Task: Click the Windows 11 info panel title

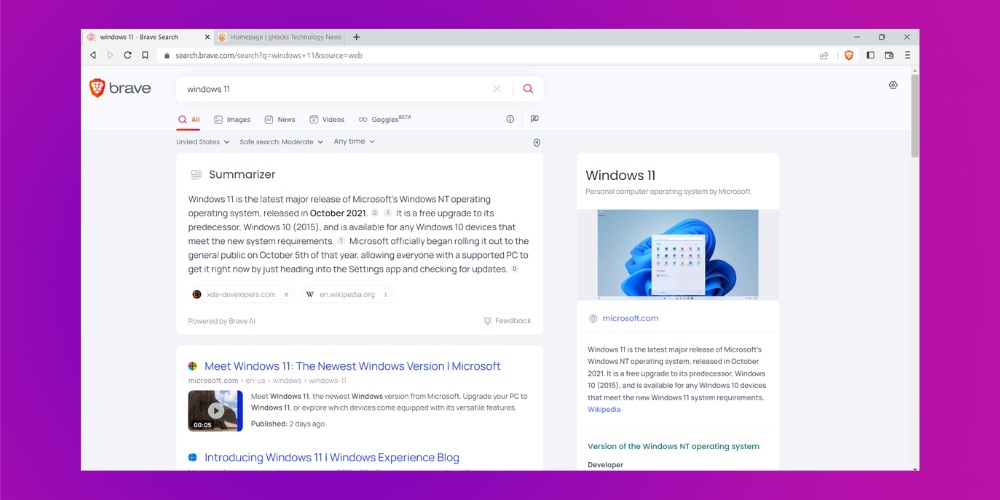Action: click(x=621, y=175)
